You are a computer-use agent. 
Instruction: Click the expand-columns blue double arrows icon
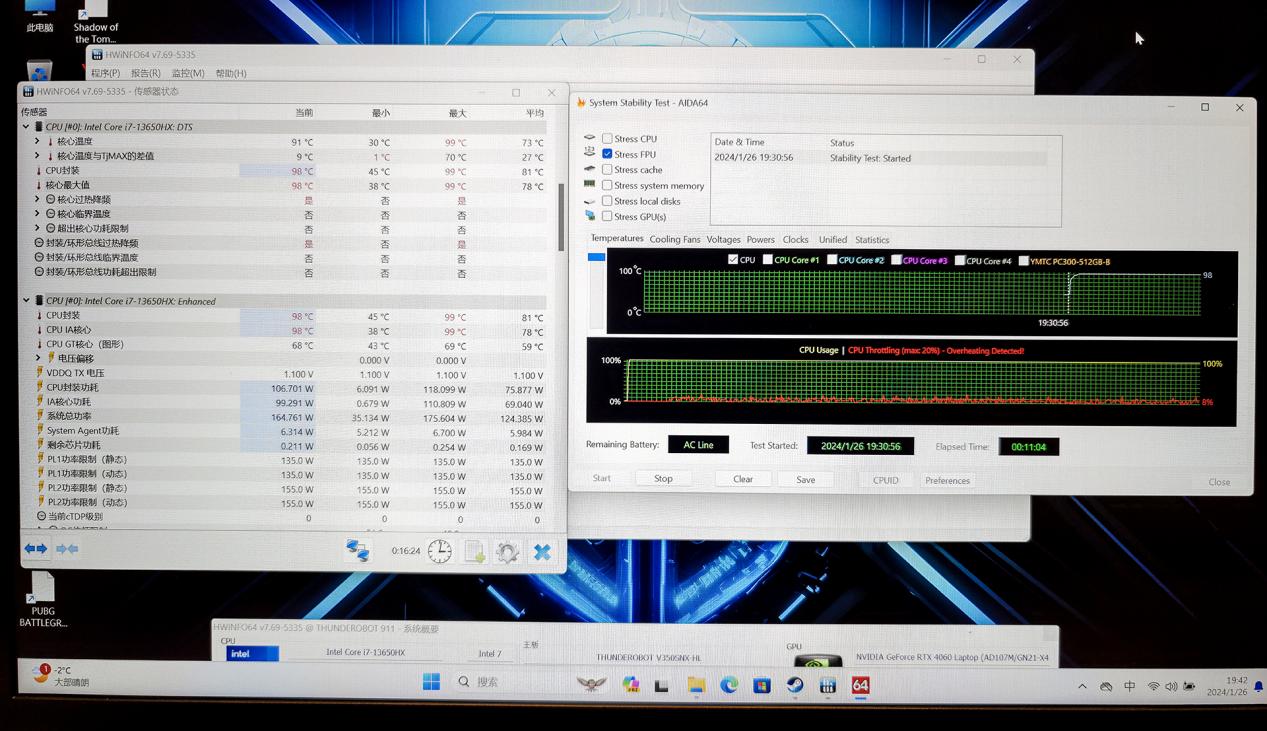[36, 549]
